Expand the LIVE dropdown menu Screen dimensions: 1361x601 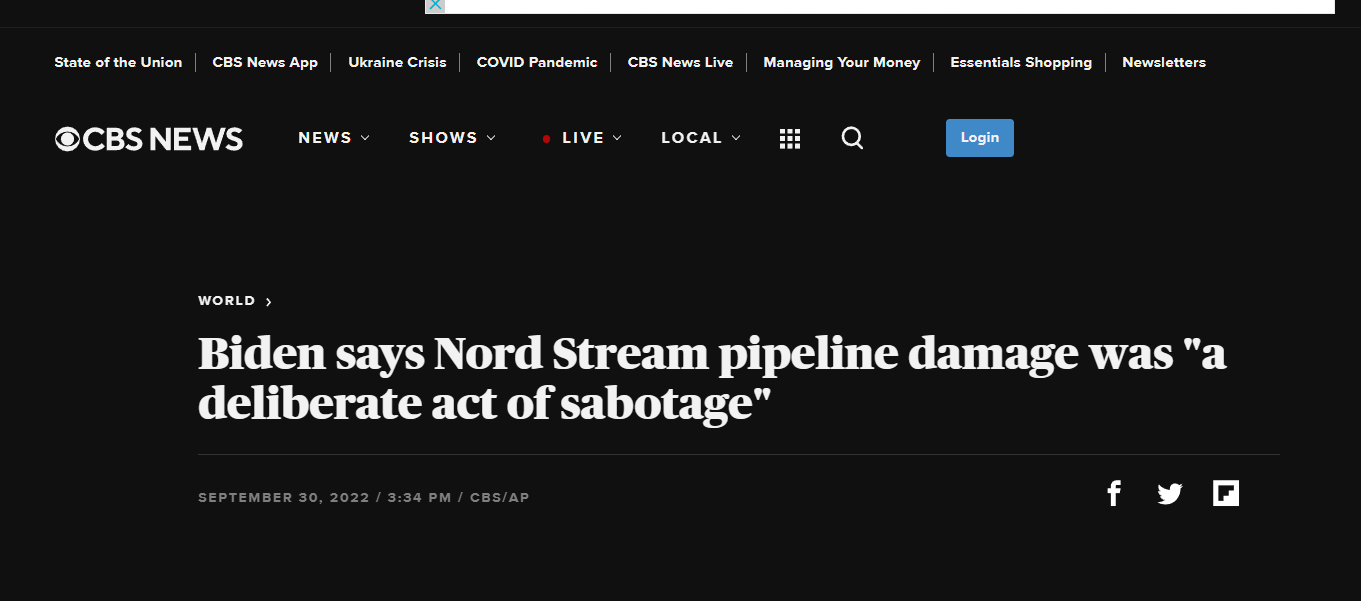coord(582,138)
